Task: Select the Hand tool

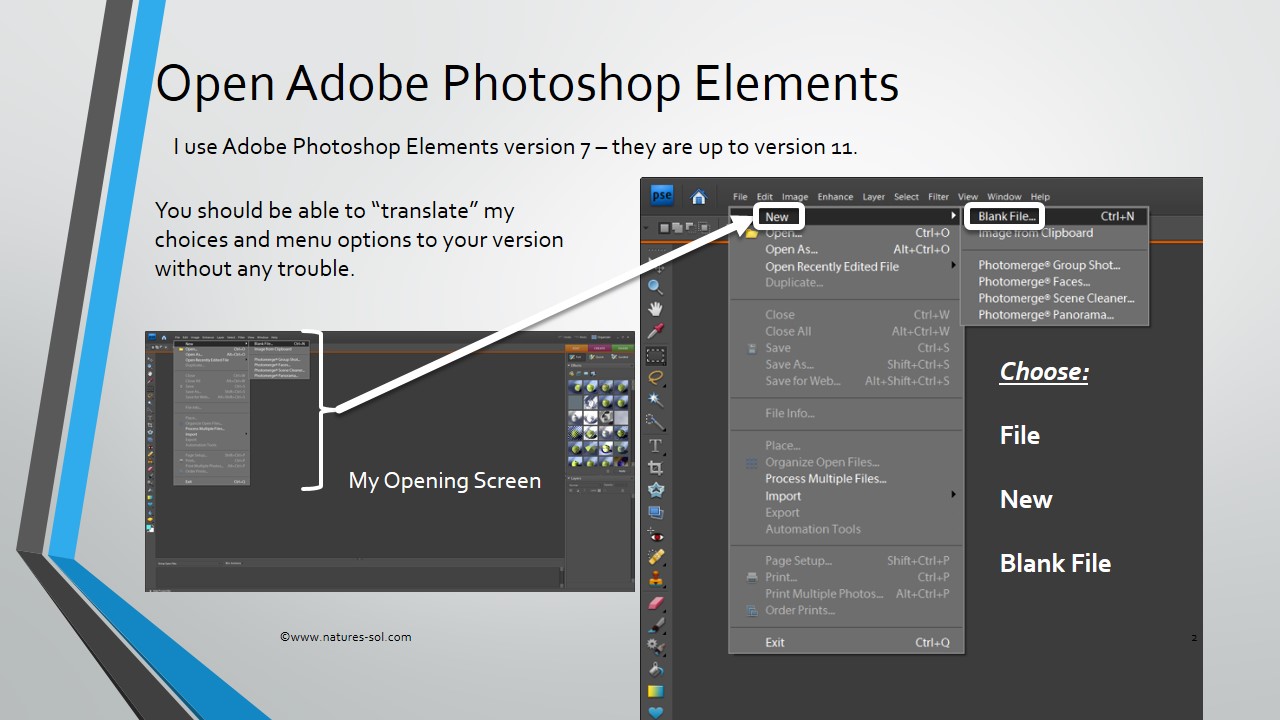Action: click(655, 309)
